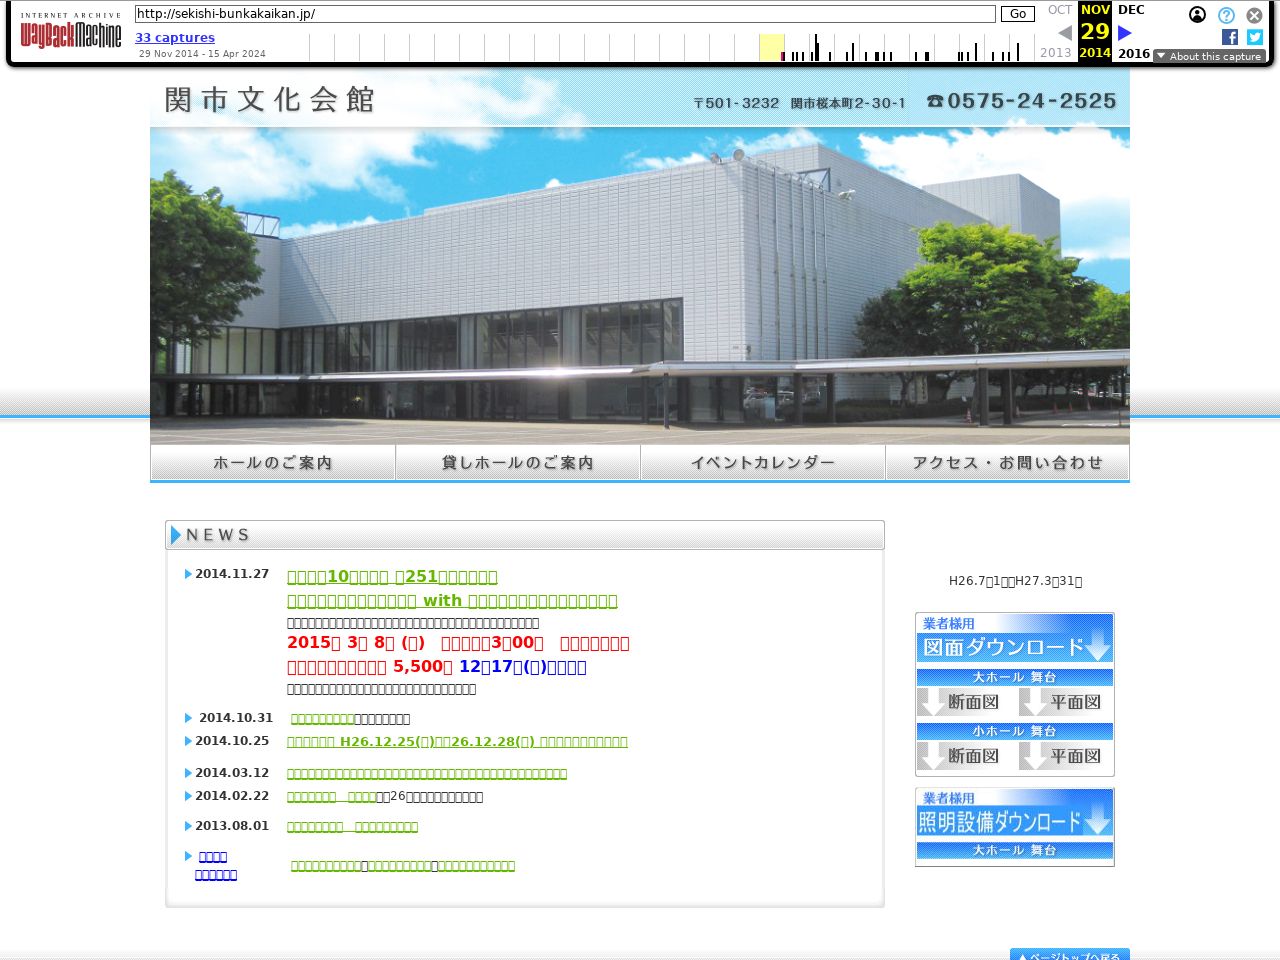Viewport: 1280px width, 960px height.
Task: Click the Wayback Machine logo
Action: [x=71, y=31]
